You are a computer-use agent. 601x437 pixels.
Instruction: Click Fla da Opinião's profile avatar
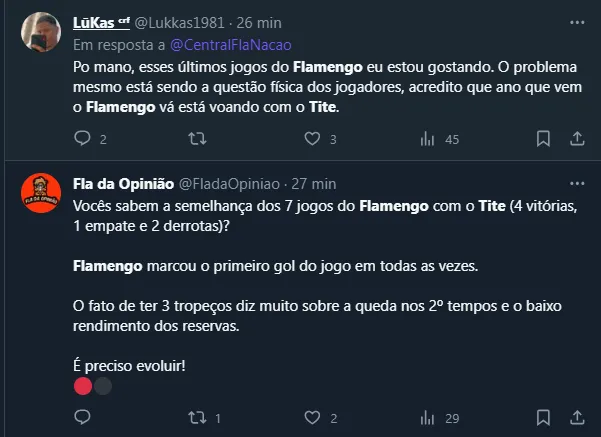[38, 191]
